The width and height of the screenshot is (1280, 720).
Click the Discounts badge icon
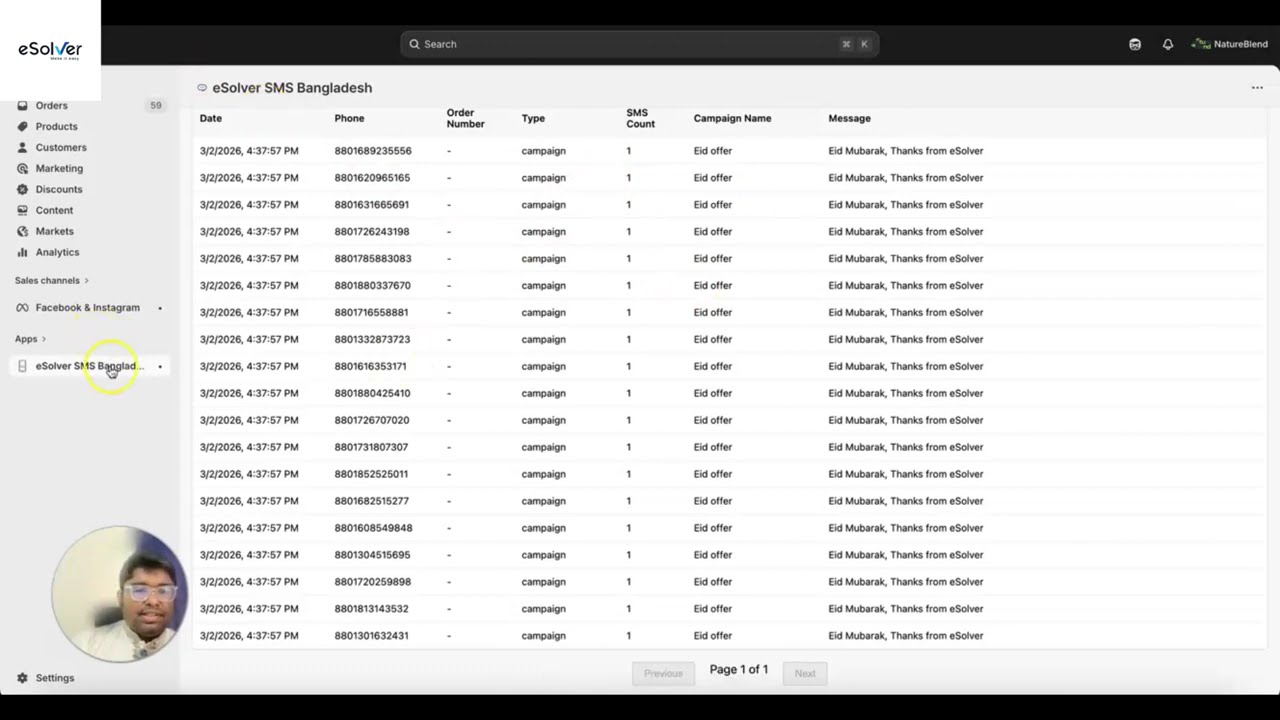pyautogui.click(x=22, y=189)
